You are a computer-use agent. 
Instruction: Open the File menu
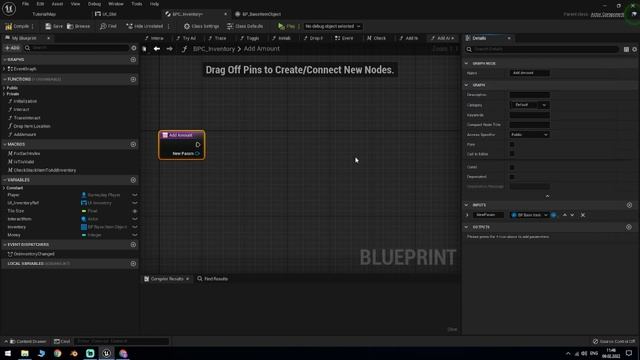pyautogui.click(x=25, y=4)
